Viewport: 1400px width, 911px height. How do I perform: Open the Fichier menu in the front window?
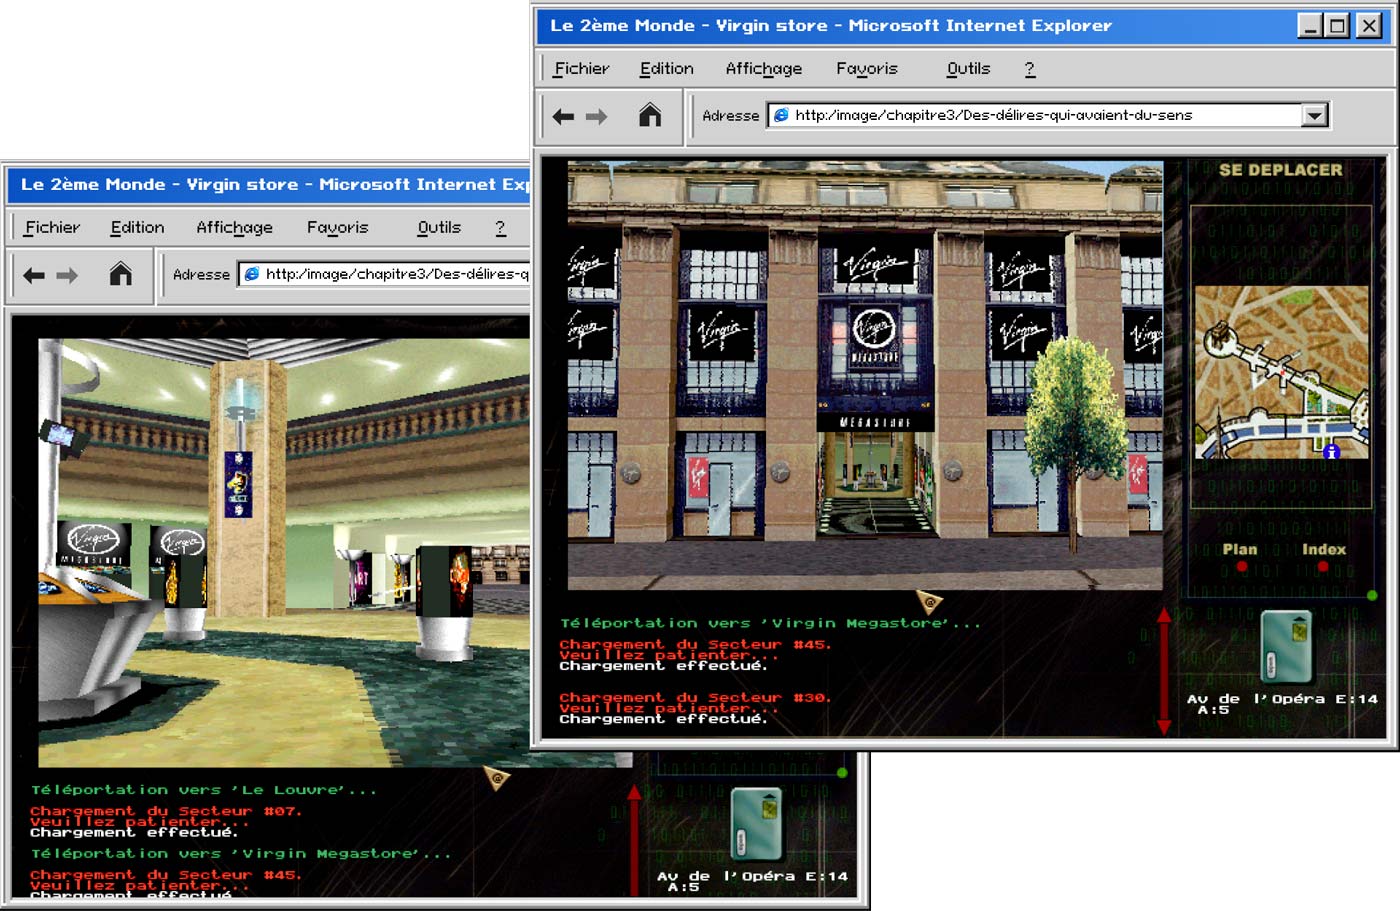click(x=581, y=69)
